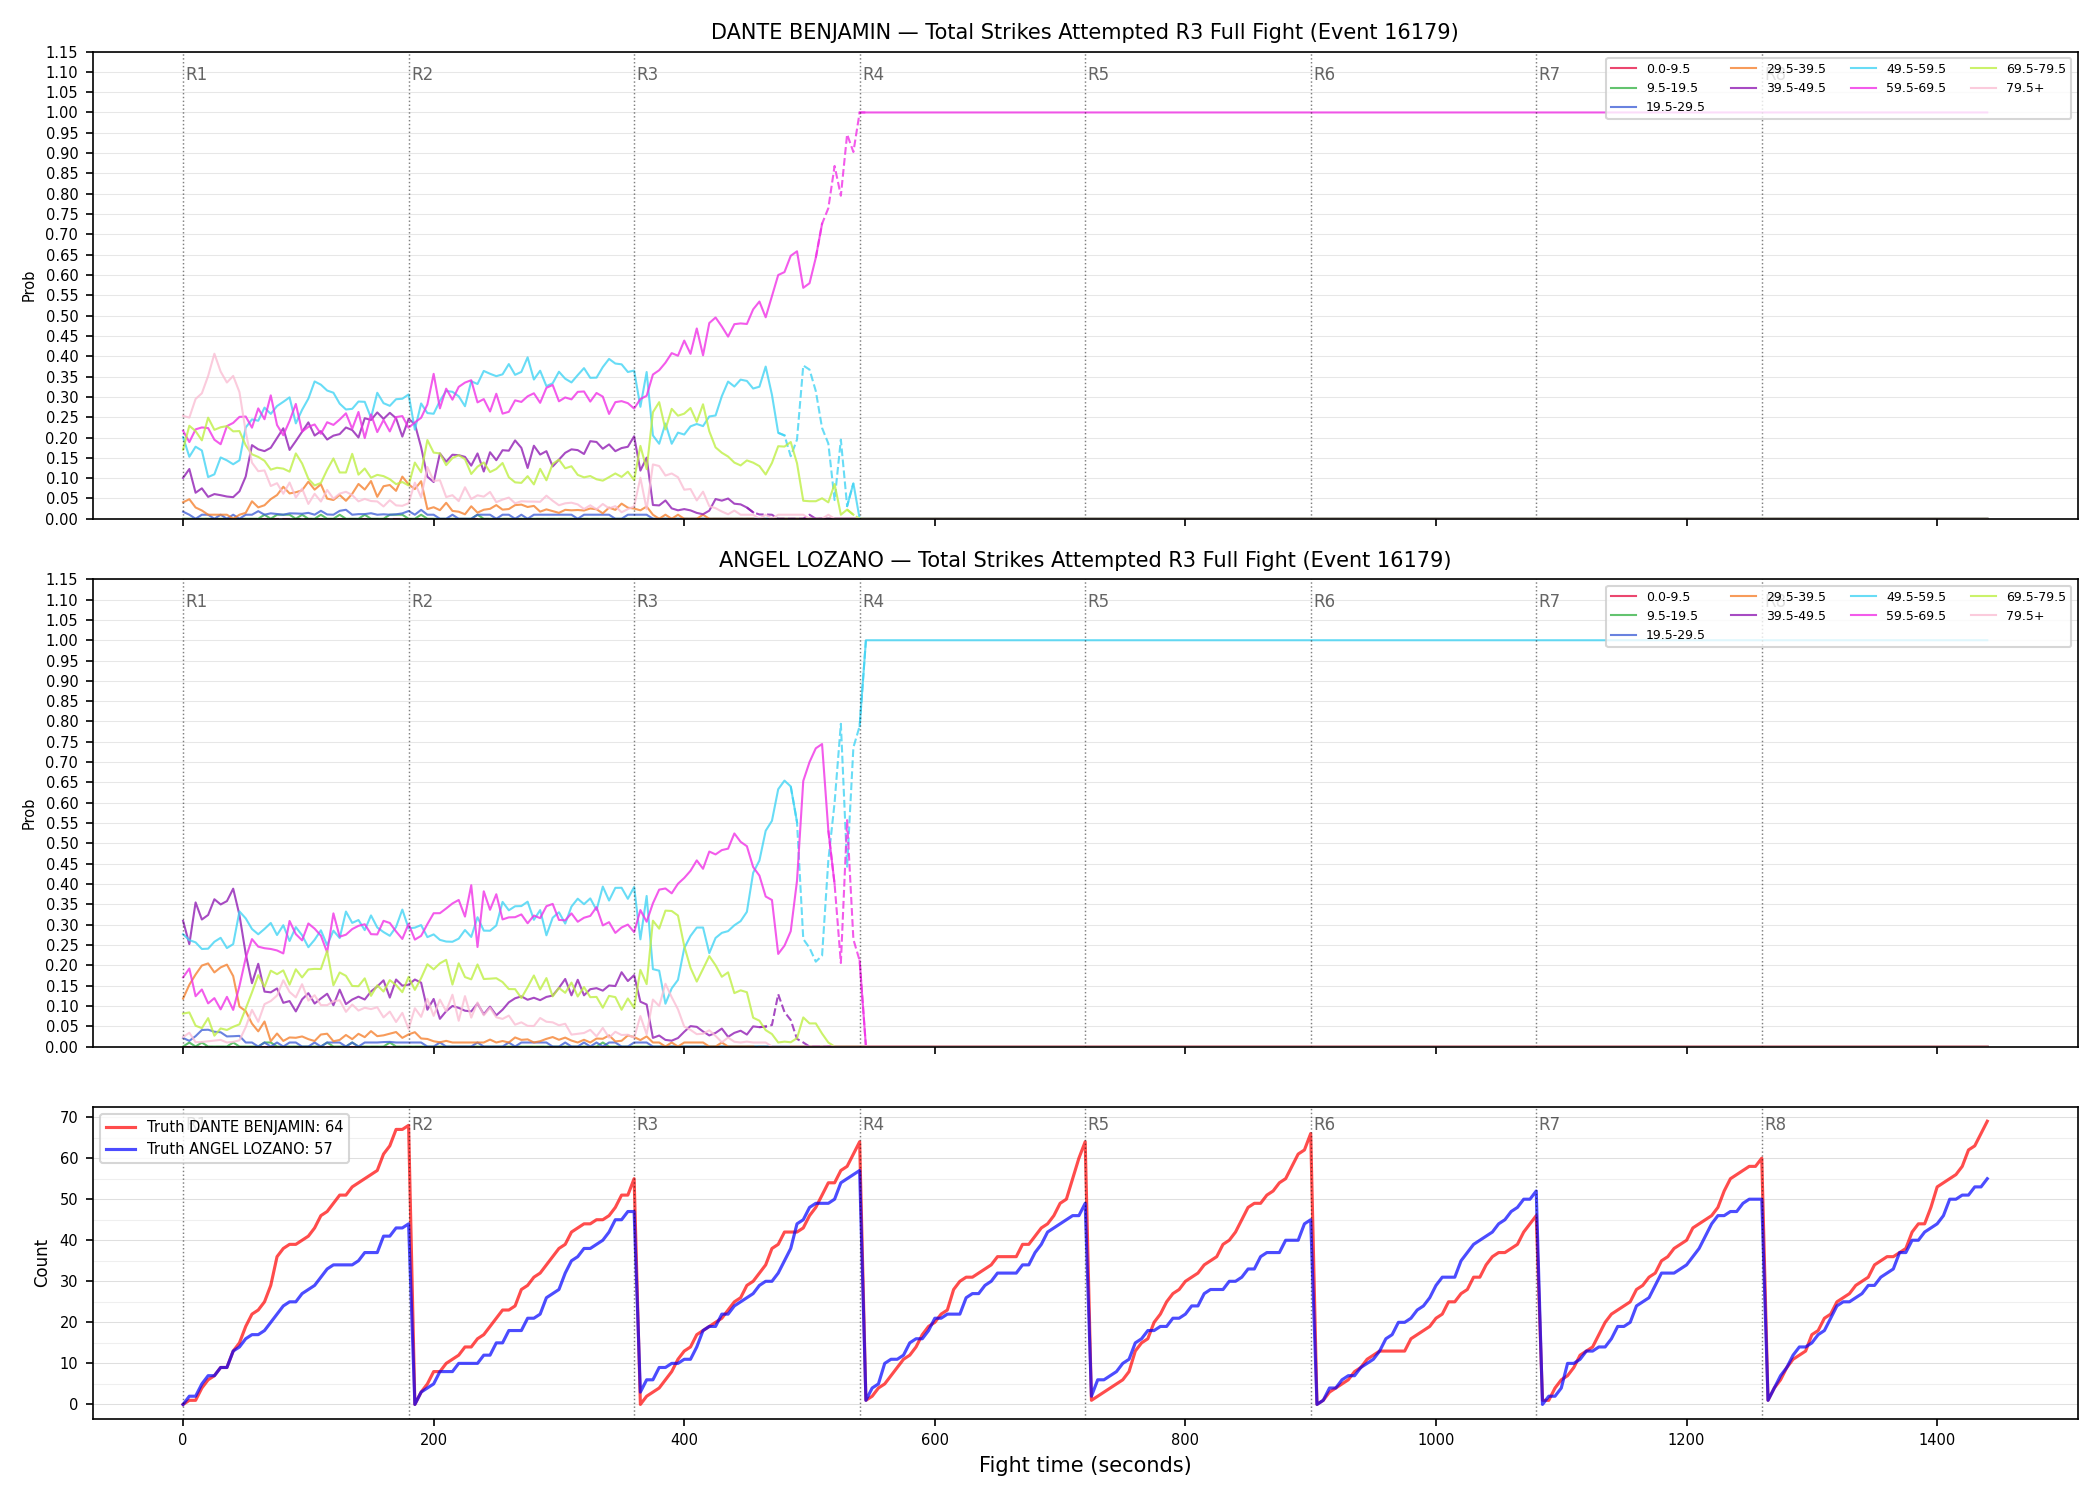
Task: Click the R6 round marker in the Count chart
Action: tap(1324, 1124)
